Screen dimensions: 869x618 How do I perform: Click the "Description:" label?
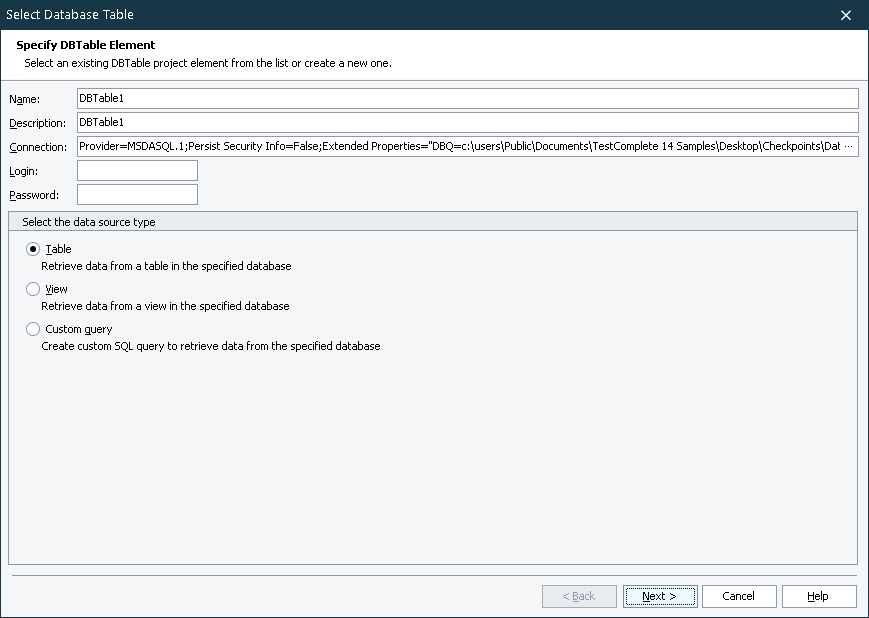(37, 123)
